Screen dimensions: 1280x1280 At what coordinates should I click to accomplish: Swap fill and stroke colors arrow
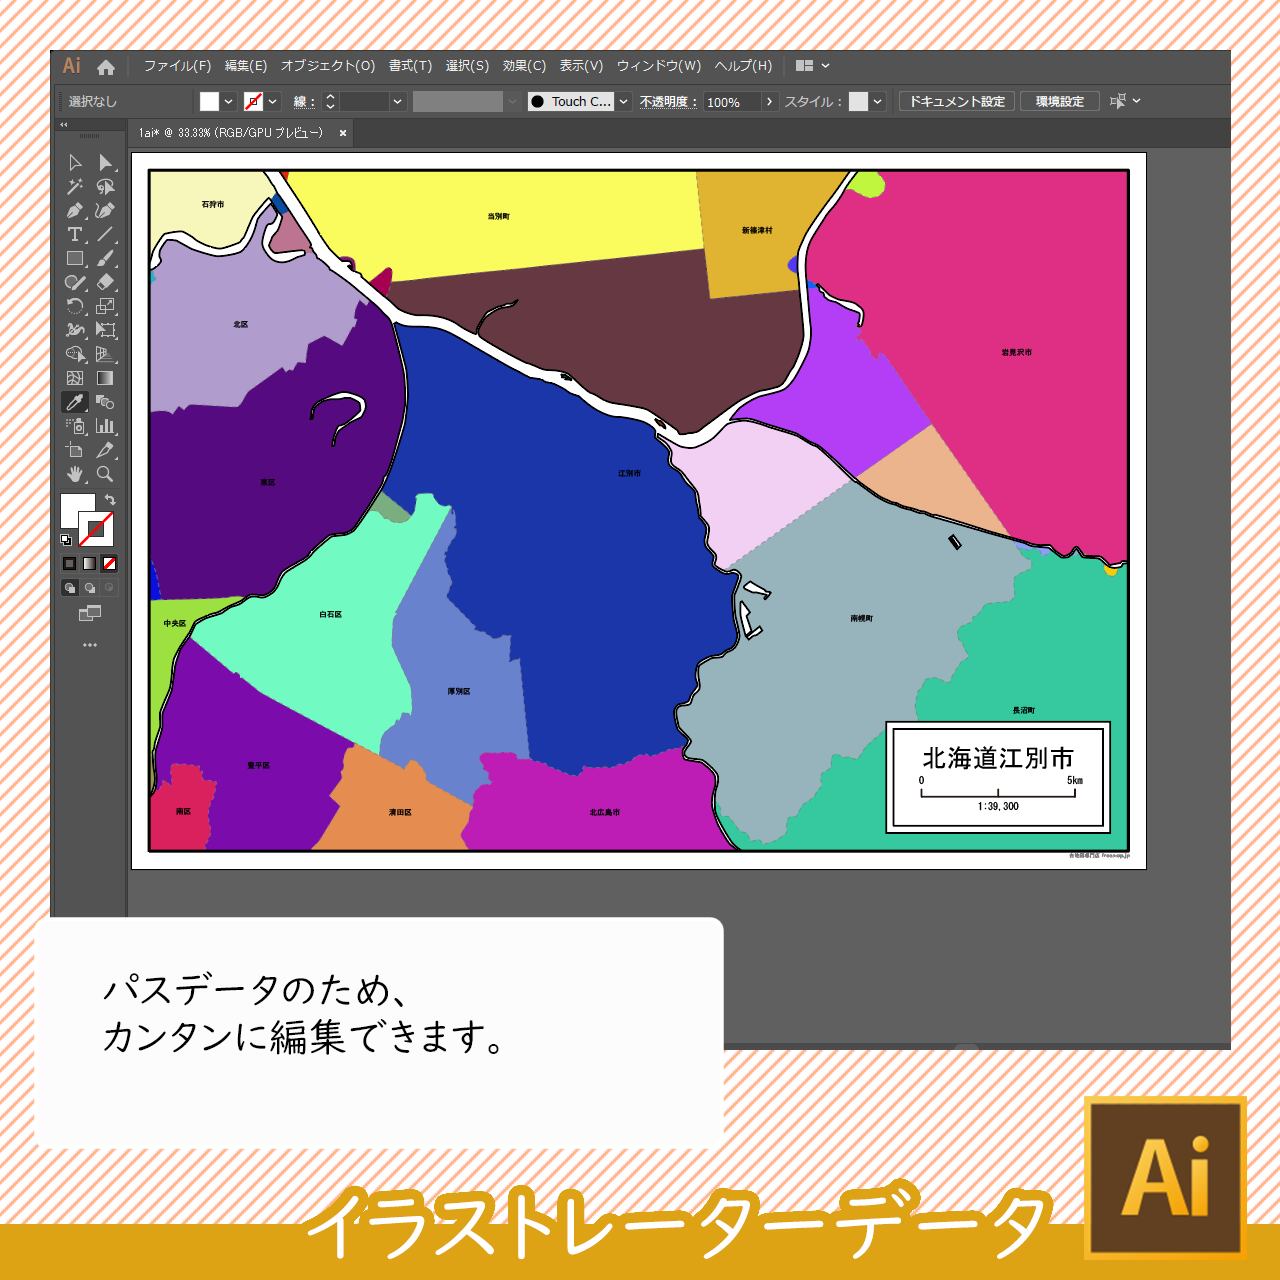coord(110,500)
